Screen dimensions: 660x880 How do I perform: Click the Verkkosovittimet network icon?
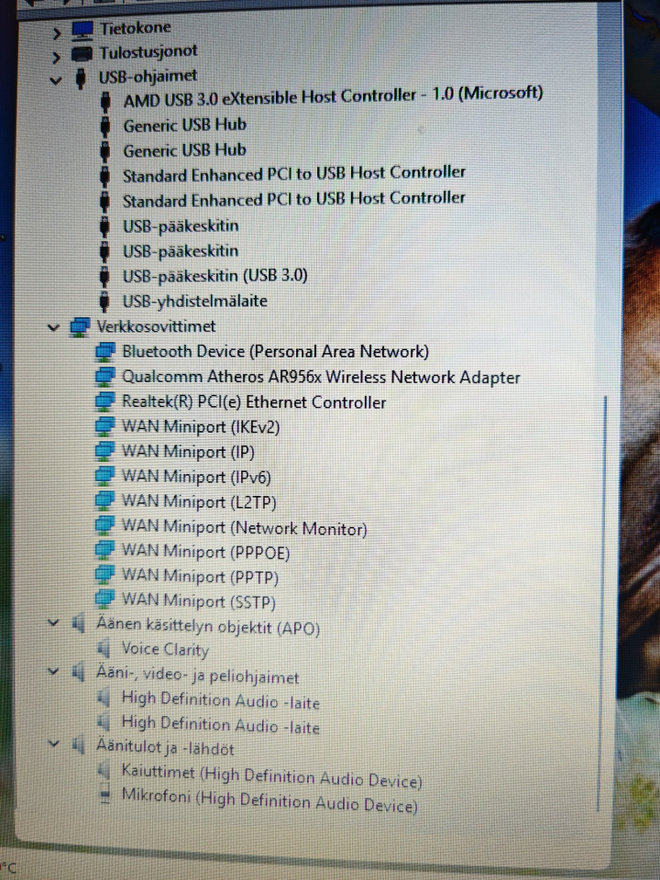click(x=80, y=327)
